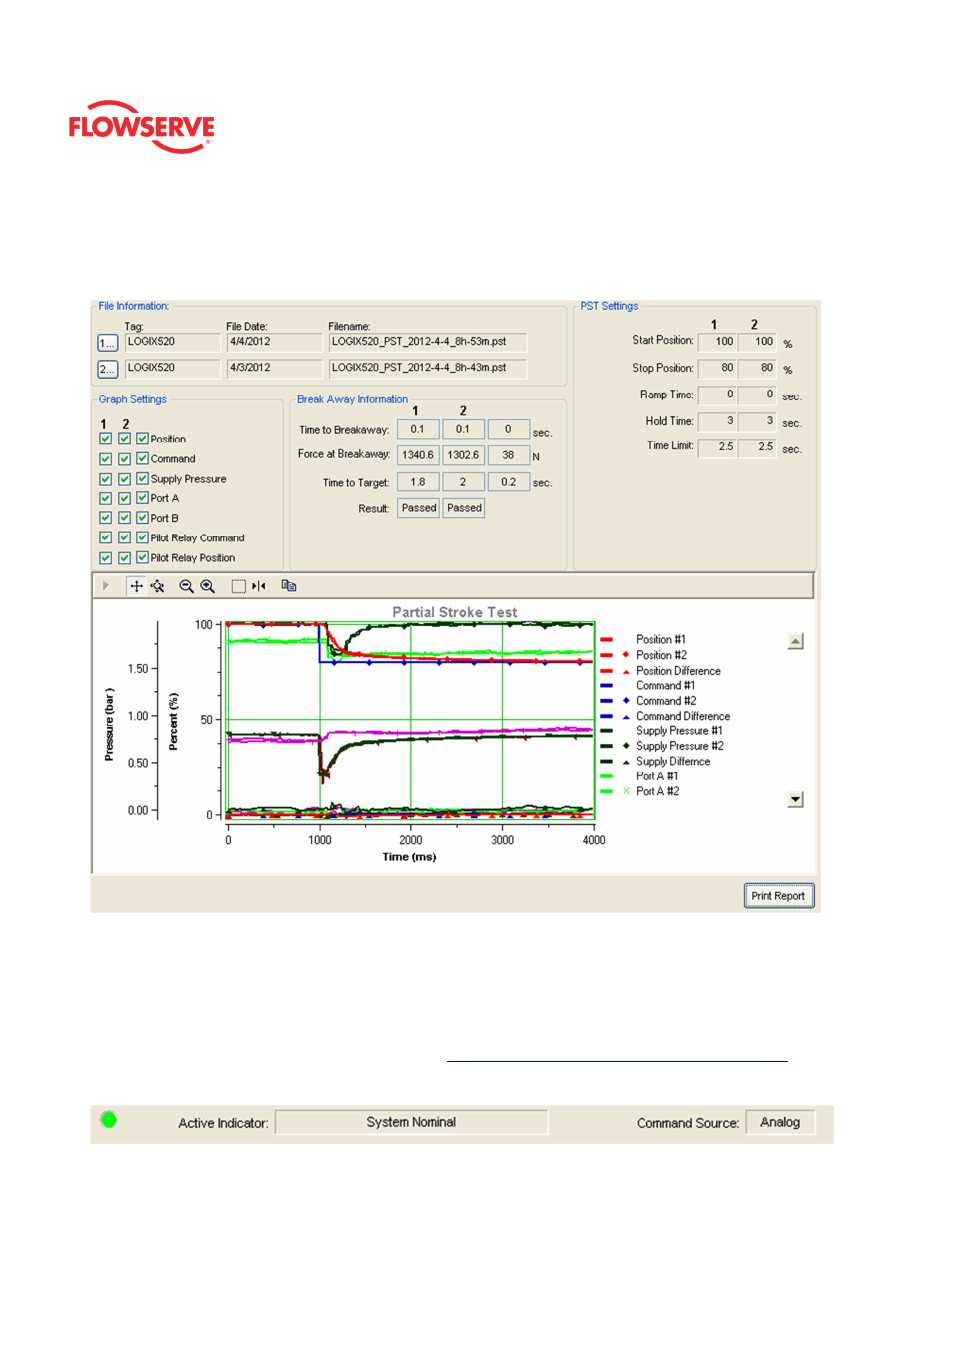Click Force at Breakaway difference value 38
The image size is (954, 1351).
(x=508, y=455)
